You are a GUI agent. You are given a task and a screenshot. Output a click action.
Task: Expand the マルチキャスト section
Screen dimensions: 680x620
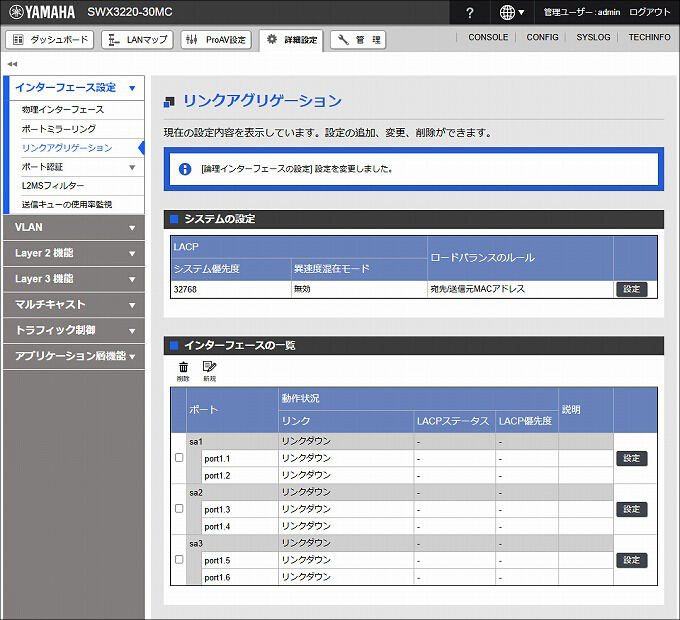[74, 305]
